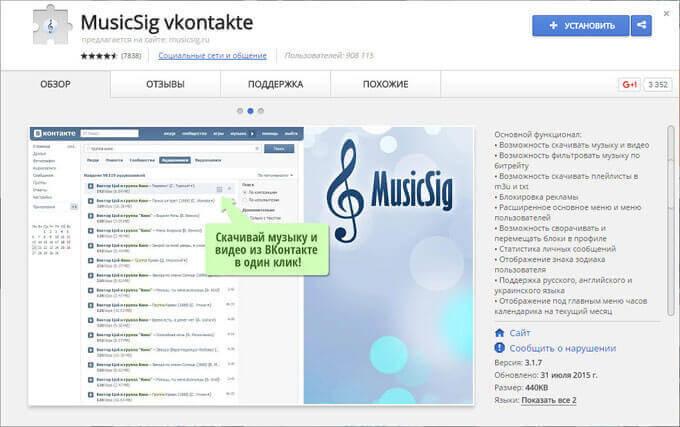Screen dimensions: 680x427
Task: Click the Статистика личных сообщений line
Action: pos(555,249)
